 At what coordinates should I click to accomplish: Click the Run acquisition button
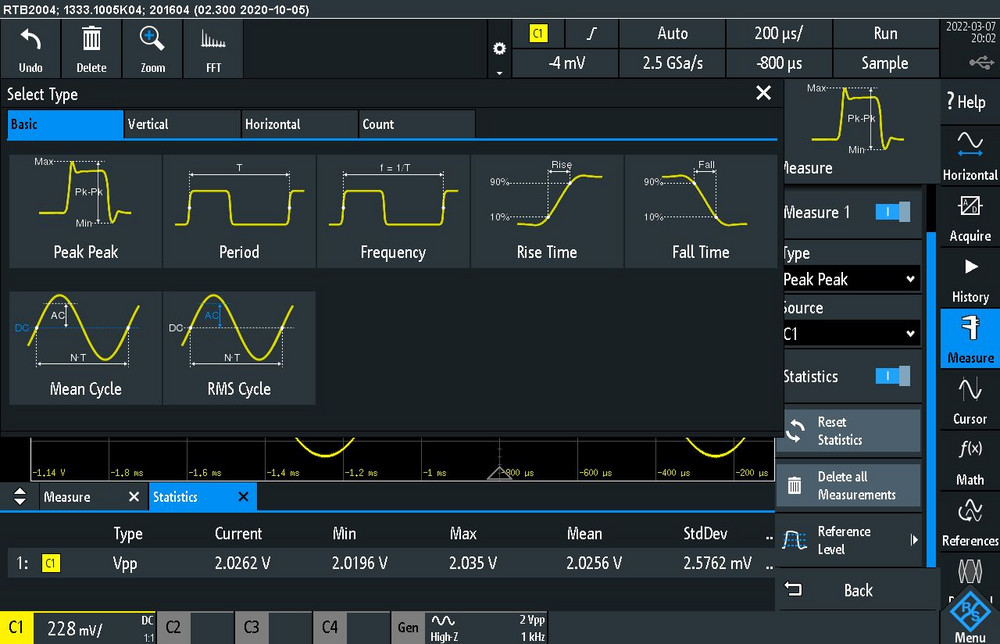coord(885,34)
